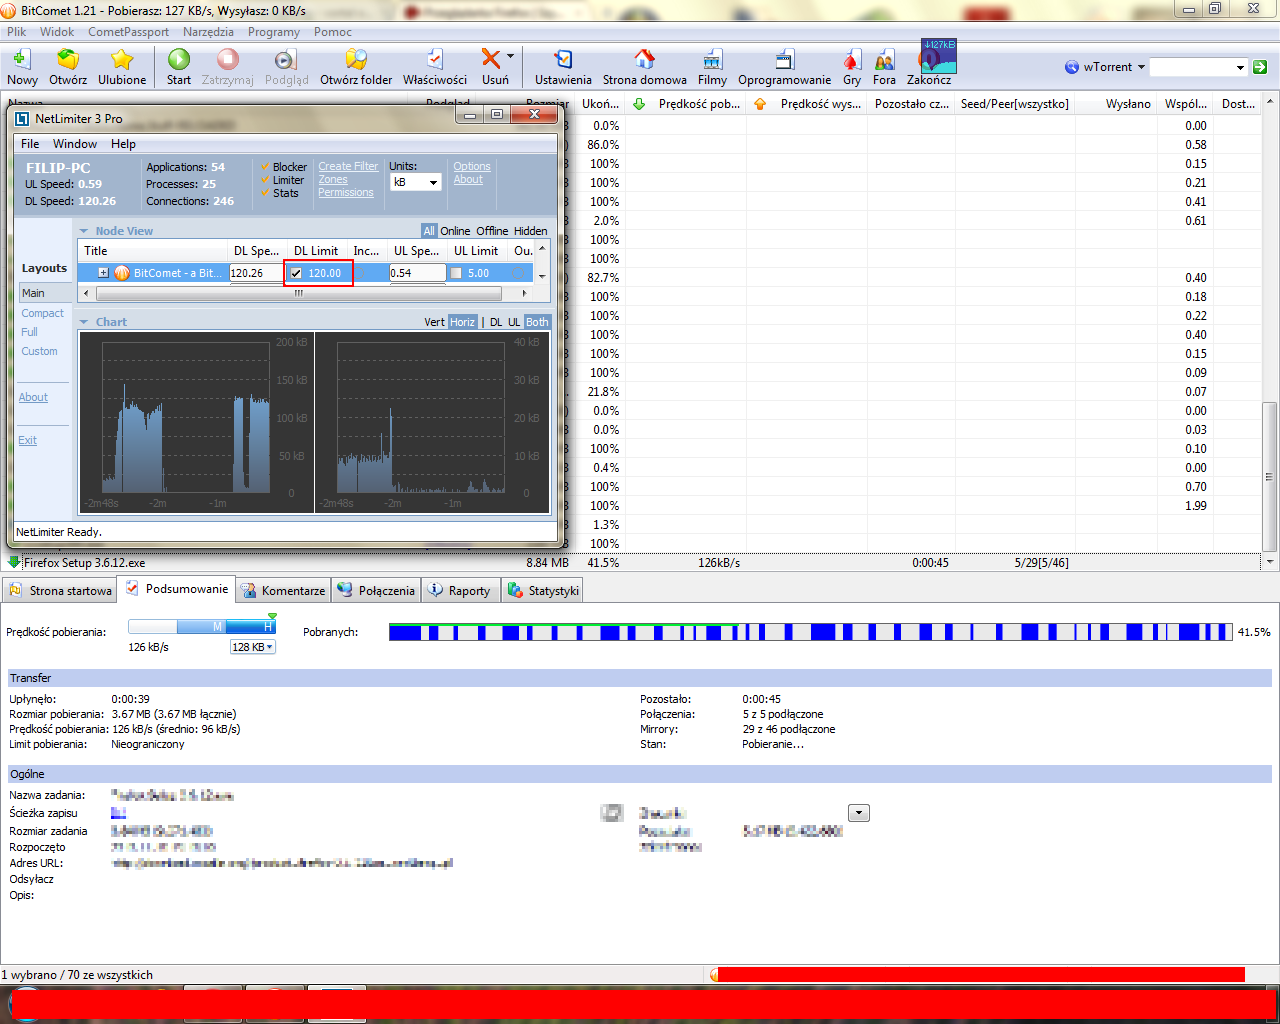Set chart orientation to Vert
Screen dimensions: 1280x1024
click(x=434, y=322)
